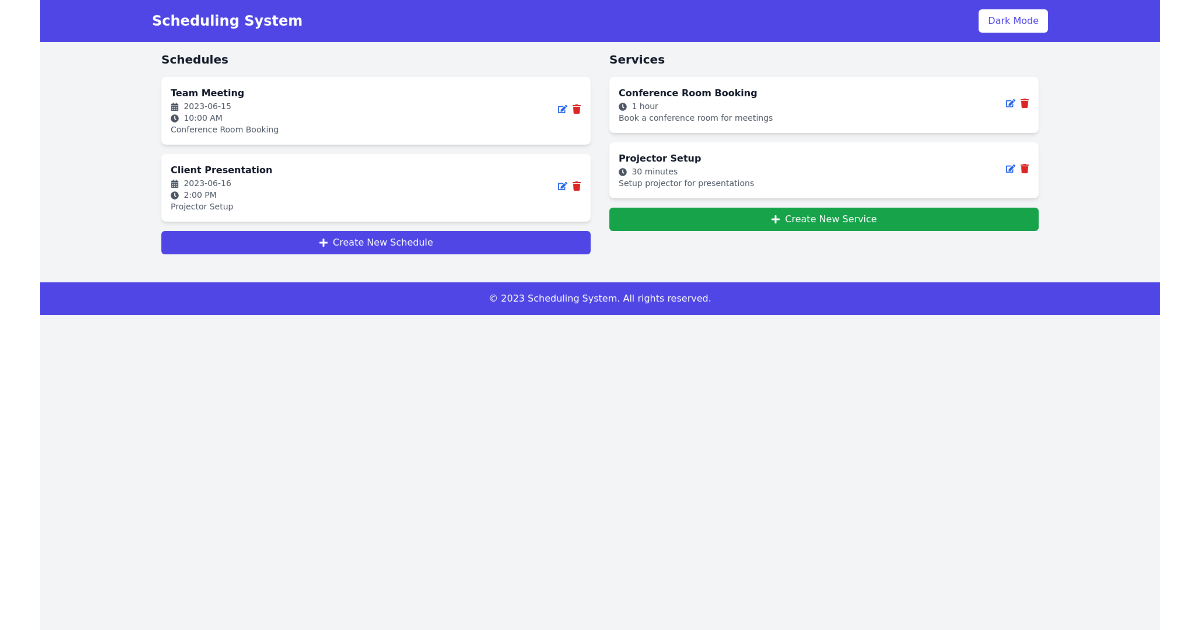Click the clock icon next to 30 minutes
This screenshot has height=630, width=1200.
coord(623,170)
